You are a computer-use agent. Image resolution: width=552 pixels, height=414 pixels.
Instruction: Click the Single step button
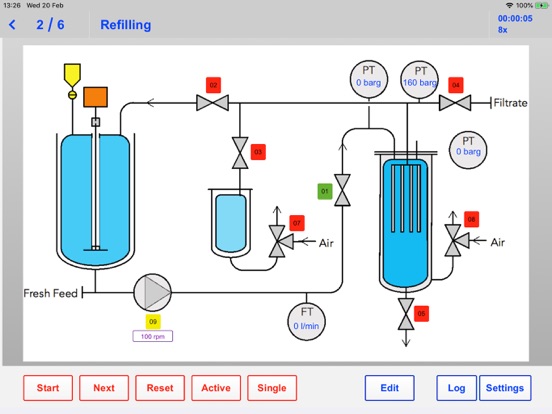[x=272, y=388]
